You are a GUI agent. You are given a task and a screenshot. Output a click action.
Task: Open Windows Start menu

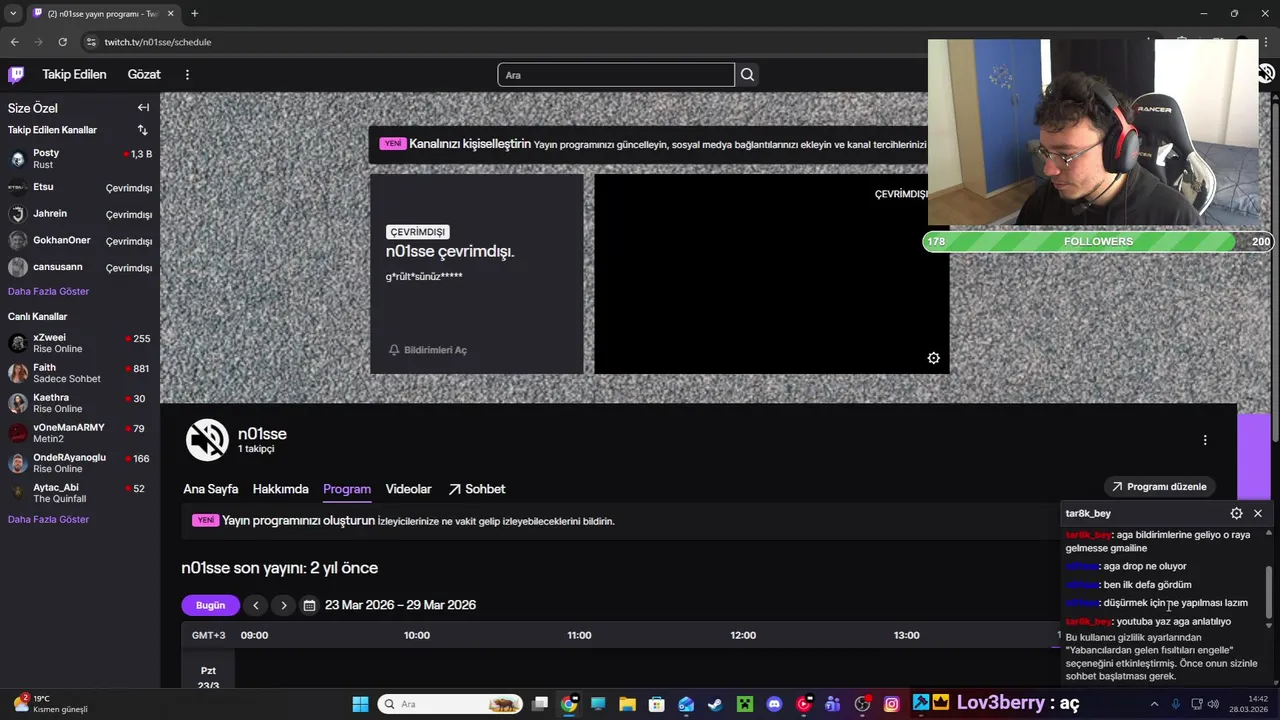click(x=360, y=704)
